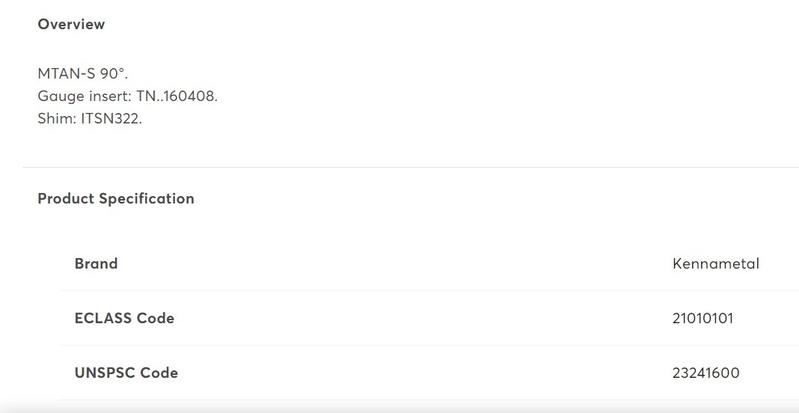Click the Overview section heading
The width and height of the screenshot is (799, 413).
coord(71,24)
